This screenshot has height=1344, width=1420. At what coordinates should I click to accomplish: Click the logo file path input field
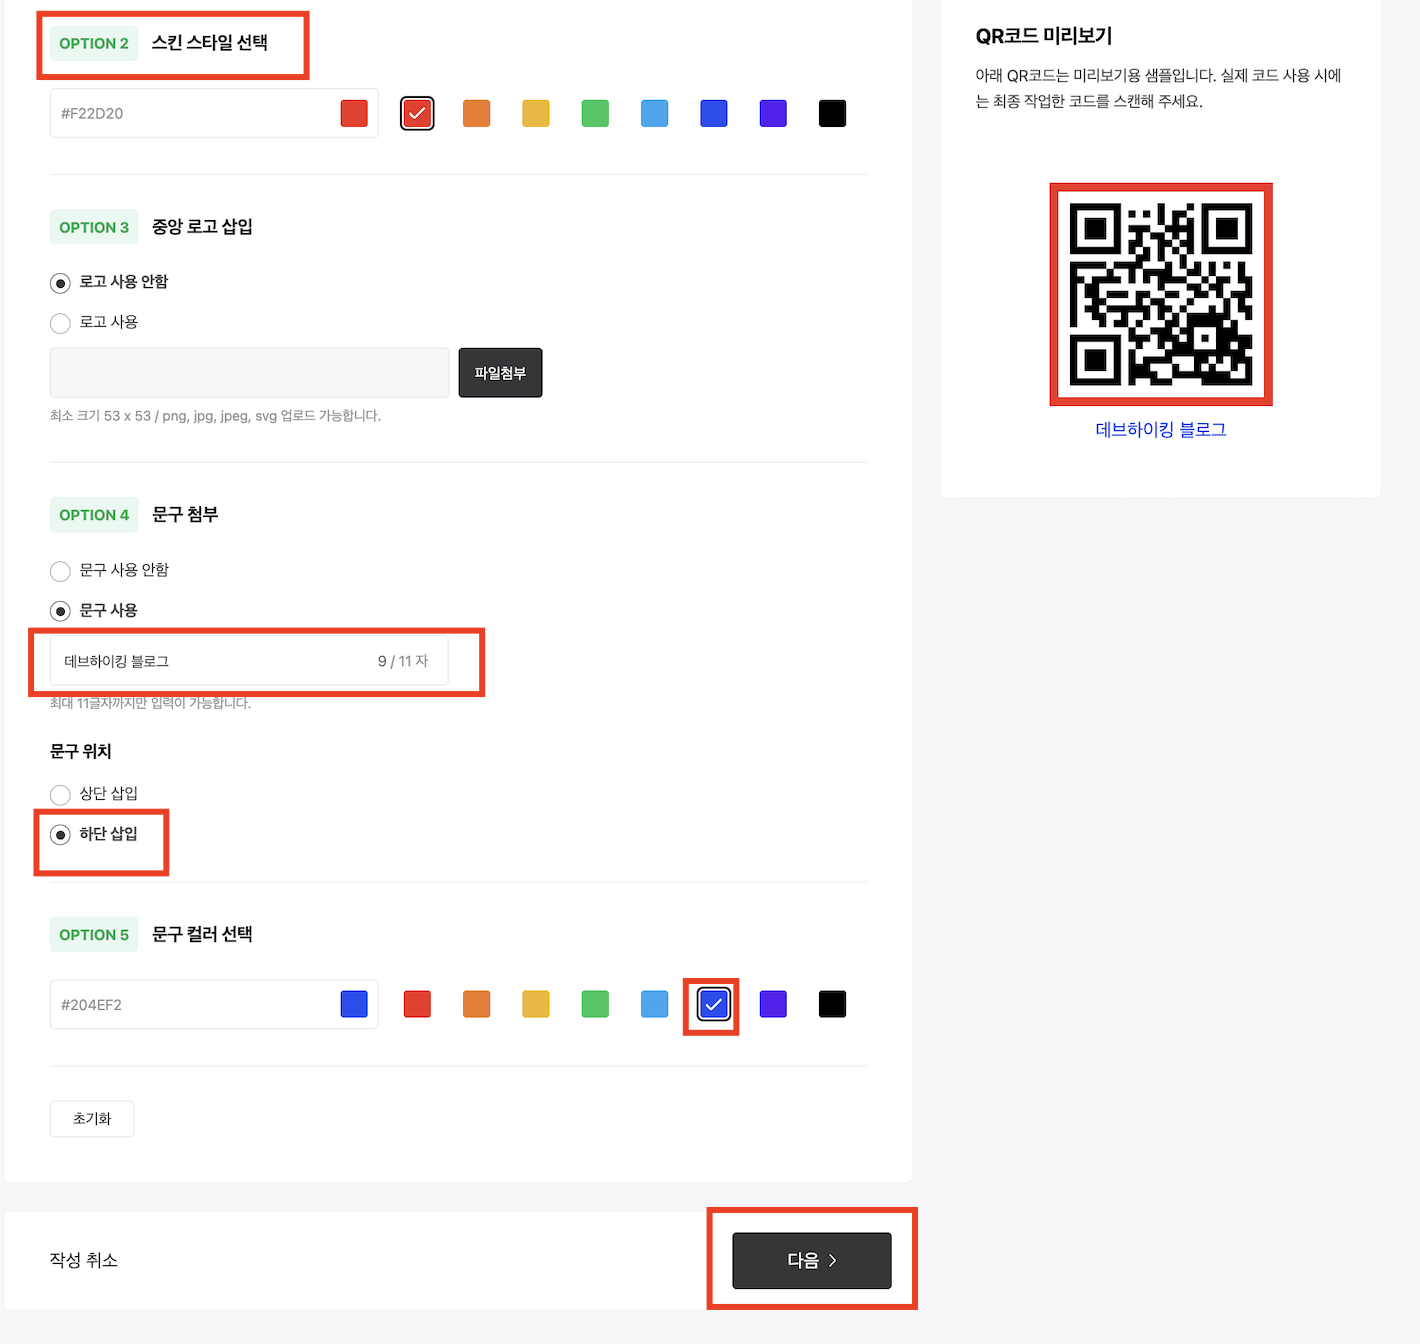(249, 373)
